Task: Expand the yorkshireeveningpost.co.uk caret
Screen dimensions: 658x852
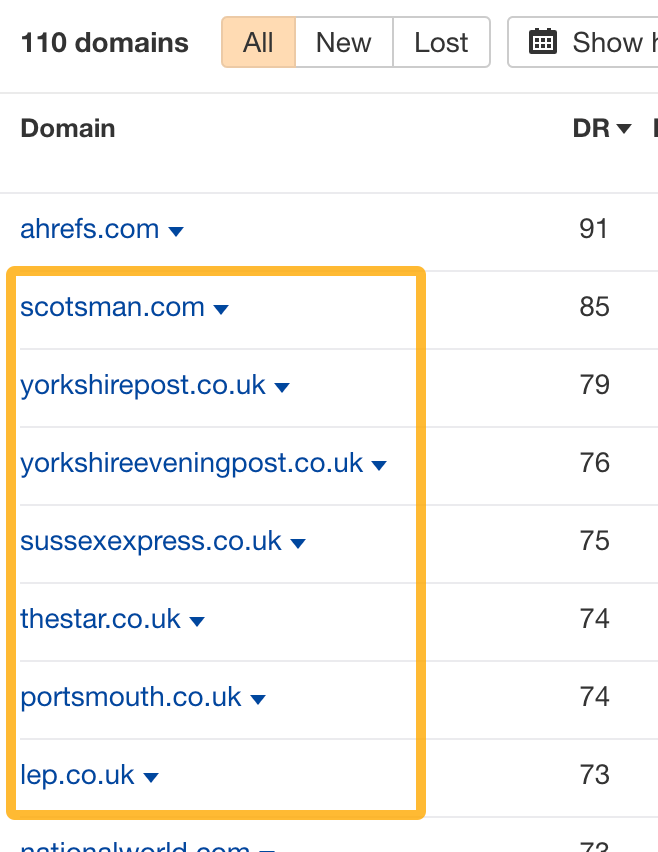Action: [x=378, y=464]
